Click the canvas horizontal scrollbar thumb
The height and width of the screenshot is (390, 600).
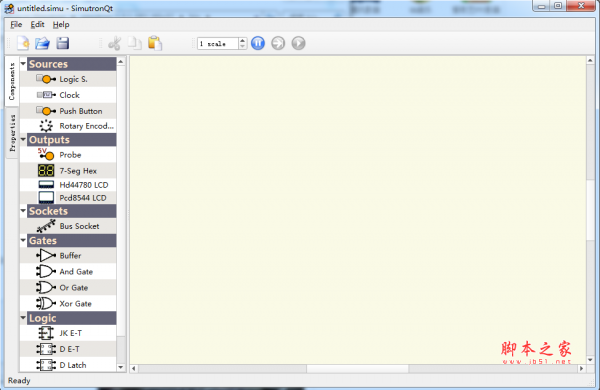tap(357, 369)
